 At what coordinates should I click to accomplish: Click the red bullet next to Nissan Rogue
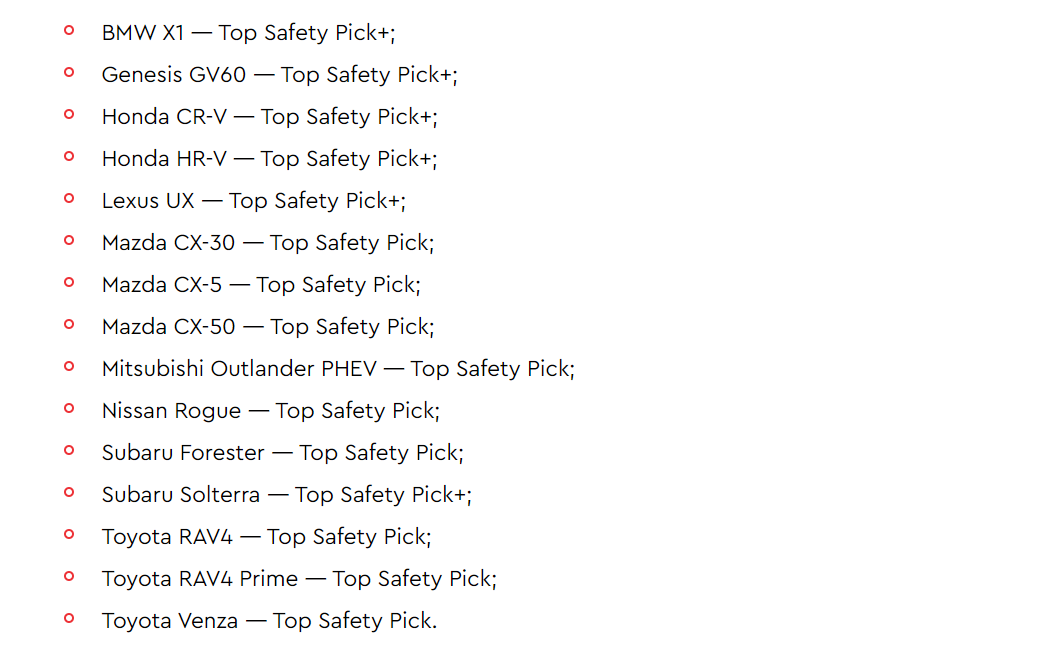point(69,408)
